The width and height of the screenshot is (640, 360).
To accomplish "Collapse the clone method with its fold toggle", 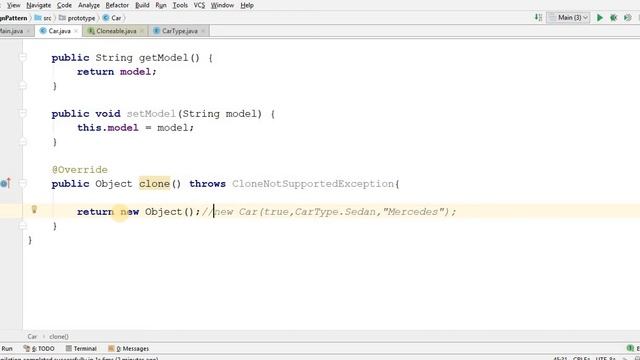I will [23, 183].
